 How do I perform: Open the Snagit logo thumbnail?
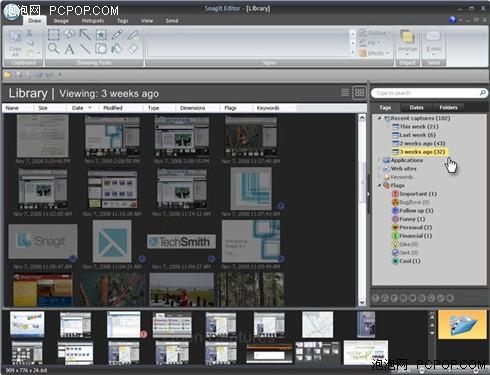pos(43,241)
